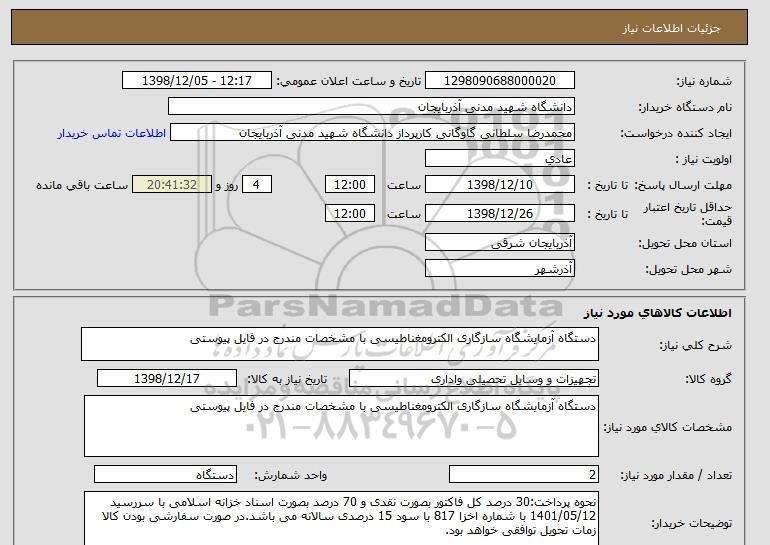Click the اولویت نیاز label
The height and width of the screenshot is (545, 770).
pos(704,160)
